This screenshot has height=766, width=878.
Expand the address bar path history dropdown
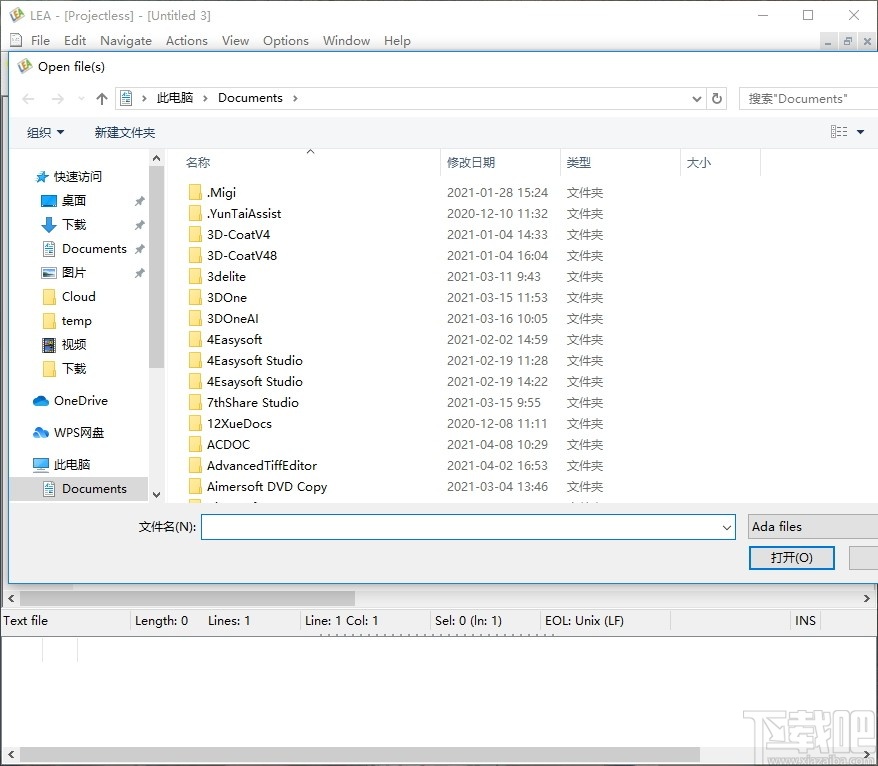point(697,99)
